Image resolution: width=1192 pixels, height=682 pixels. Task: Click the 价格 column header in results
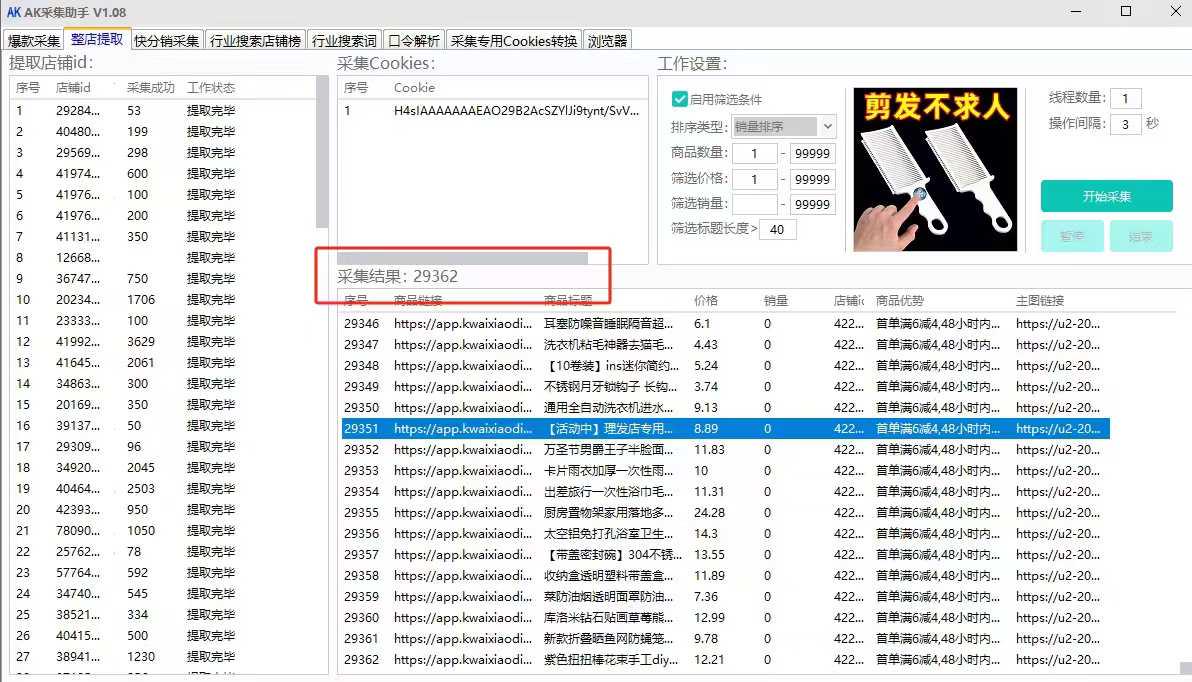pos(706,301)
